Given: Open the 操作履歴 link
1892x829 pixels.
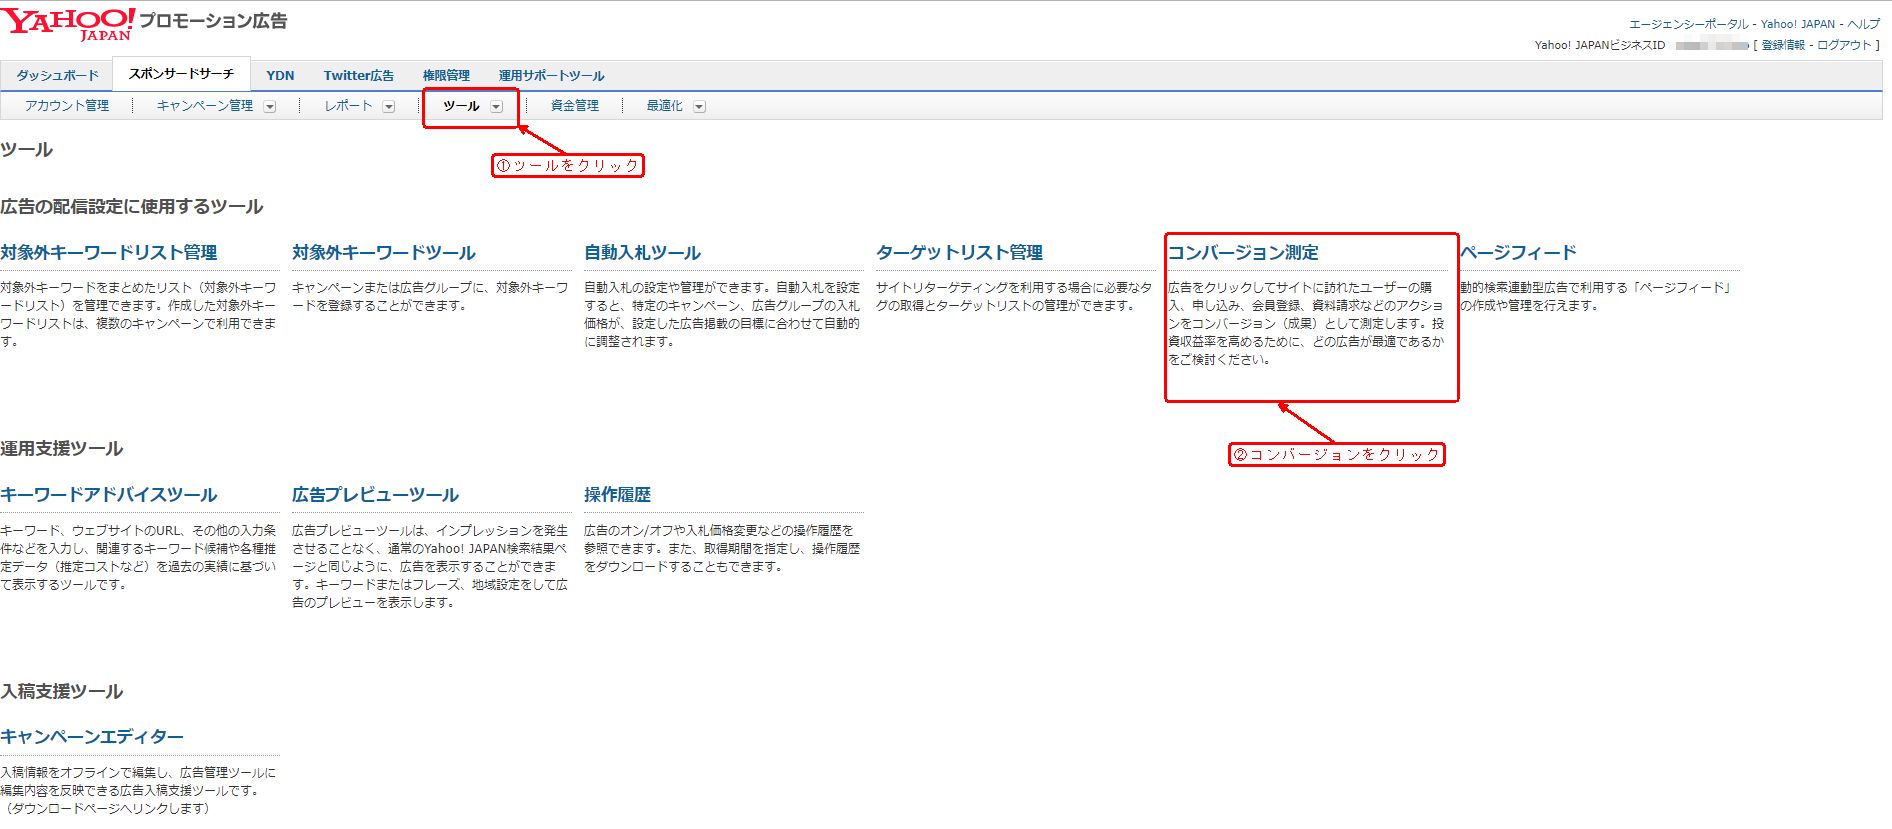Looking at the screenshot, I should click(617, 495).
